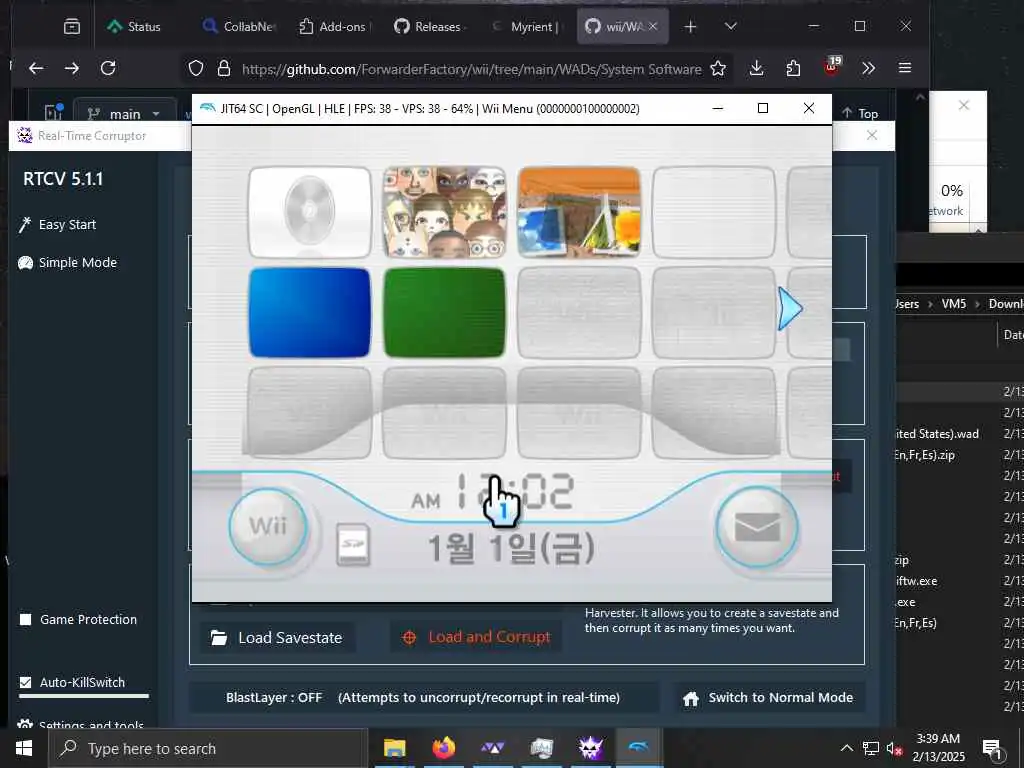Screen dimensions: 1024x768
Task: Select the blue channel tile
Action: coord(310,312)
